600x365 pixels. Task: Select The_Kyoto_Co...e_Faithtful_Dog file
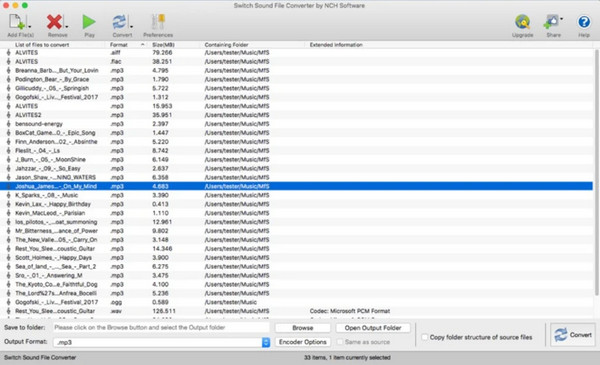[297, 285]
